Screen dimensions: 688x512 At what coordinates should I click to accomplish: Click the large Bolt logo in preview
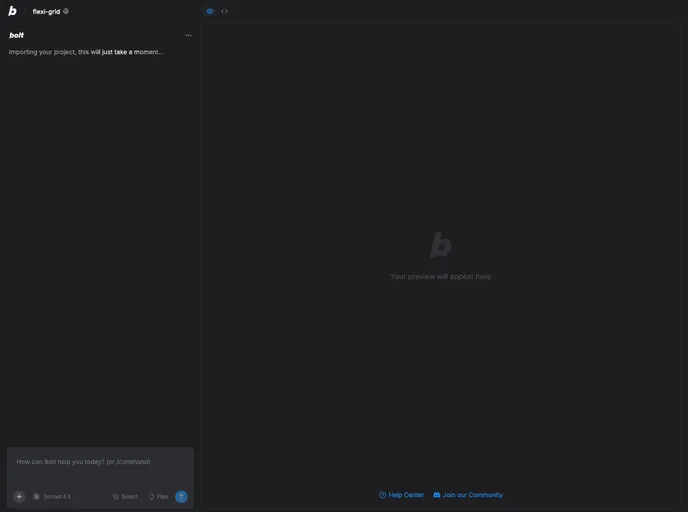pyautogui.click(x=440, y=245)
